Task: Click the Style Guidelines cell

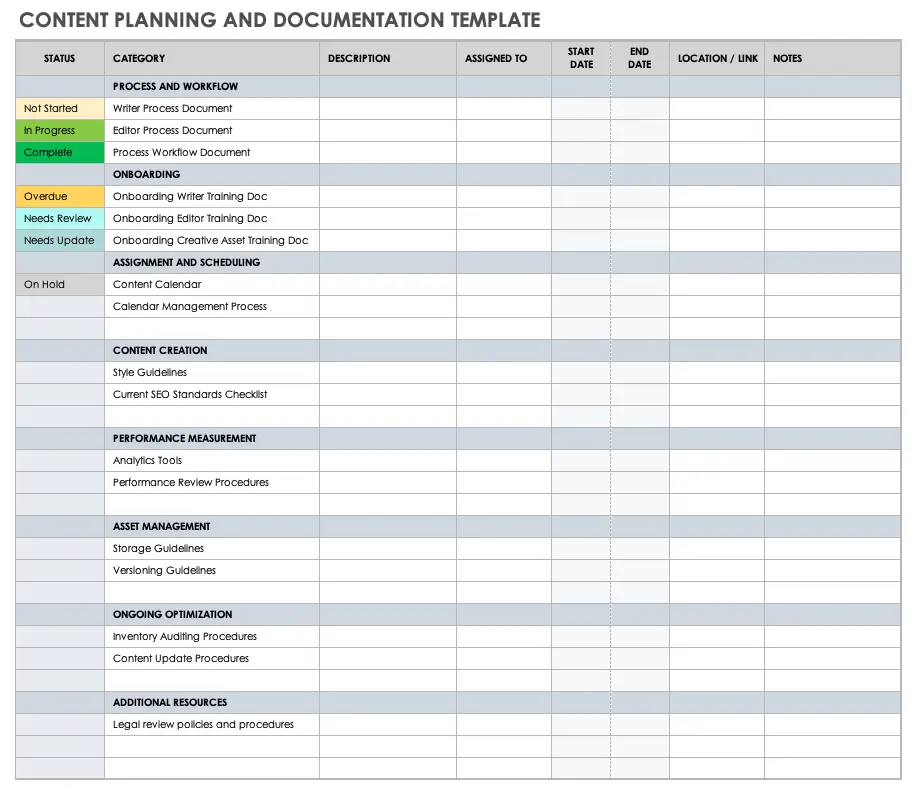Action: [x=212, y=372]
